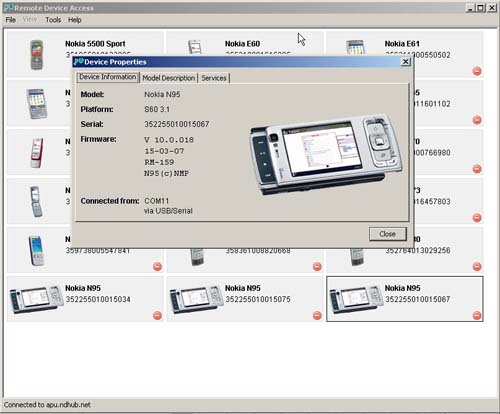Open the Tools menu

53,20
